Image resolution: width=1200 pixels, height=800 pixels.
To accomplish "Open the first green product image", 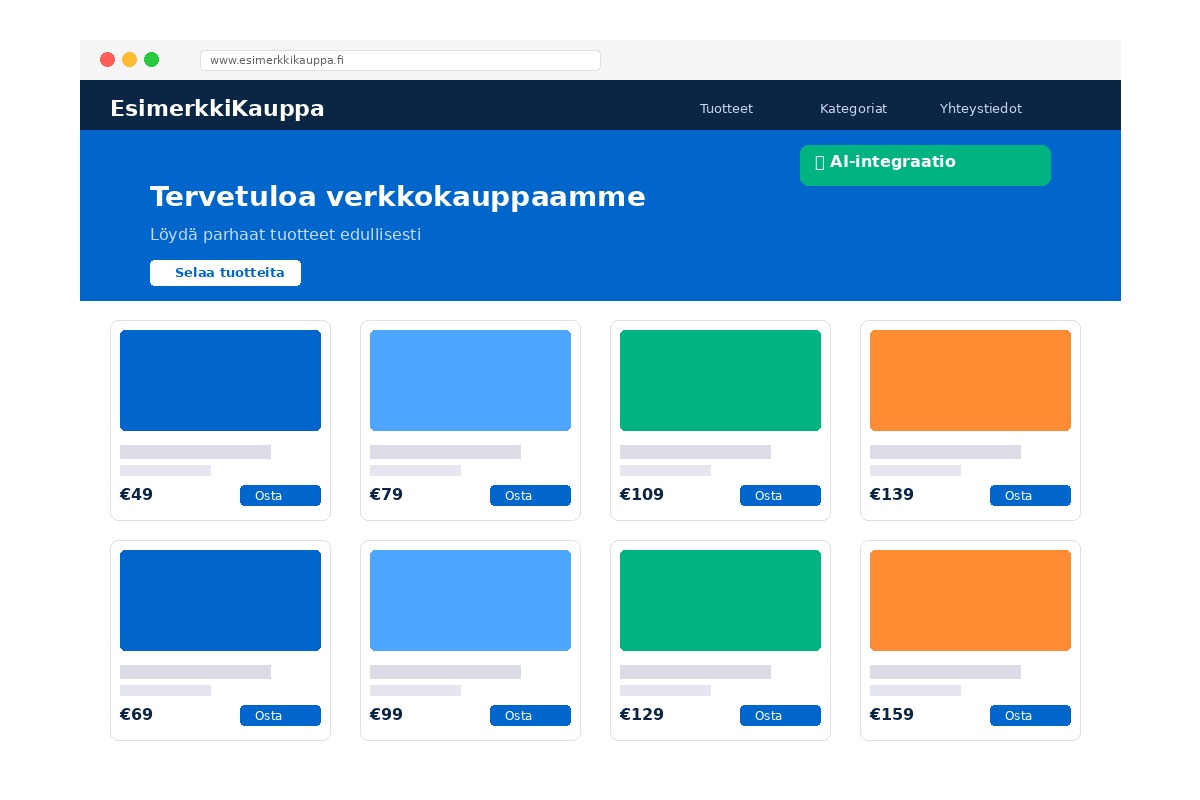I will [x=720, y=380].
